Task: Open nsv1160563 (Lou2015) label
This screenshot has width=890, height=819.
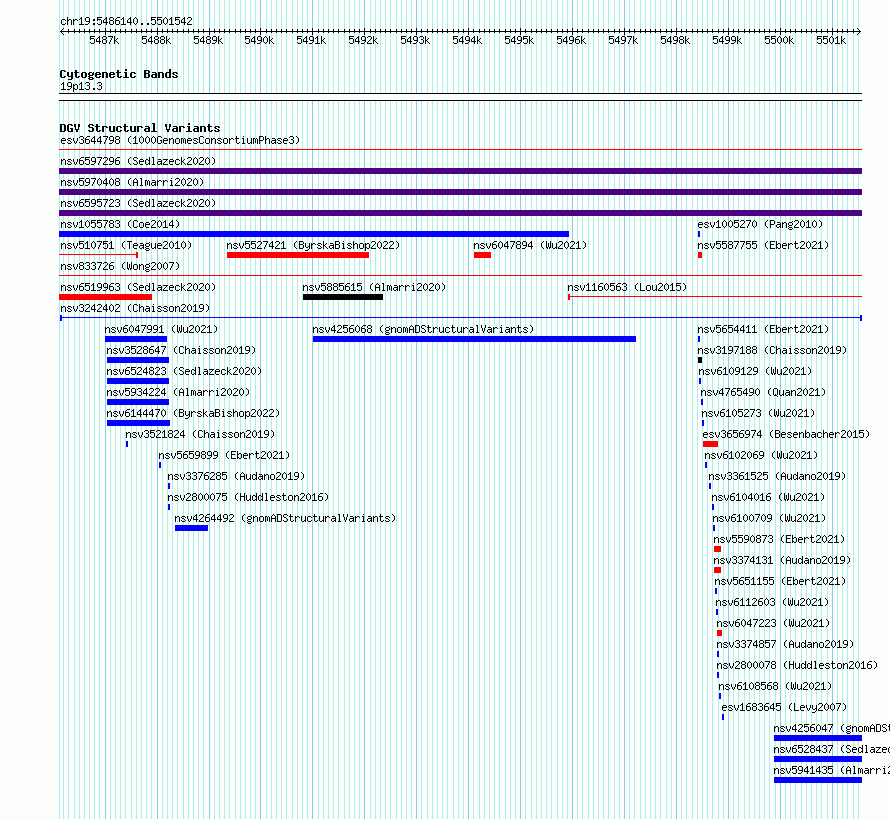Action: coord(627,287)
